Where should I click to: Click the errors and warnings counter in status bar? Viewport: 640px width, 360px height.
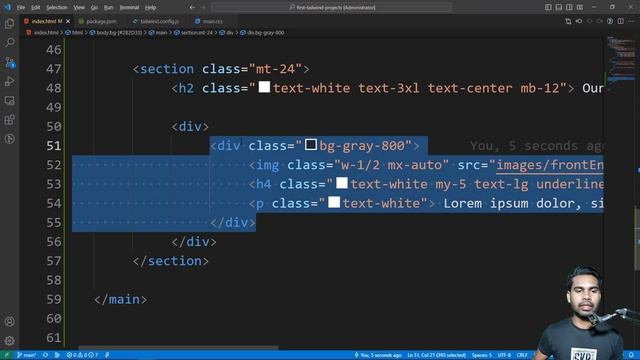pyautogui.click(x=82, y=355)
